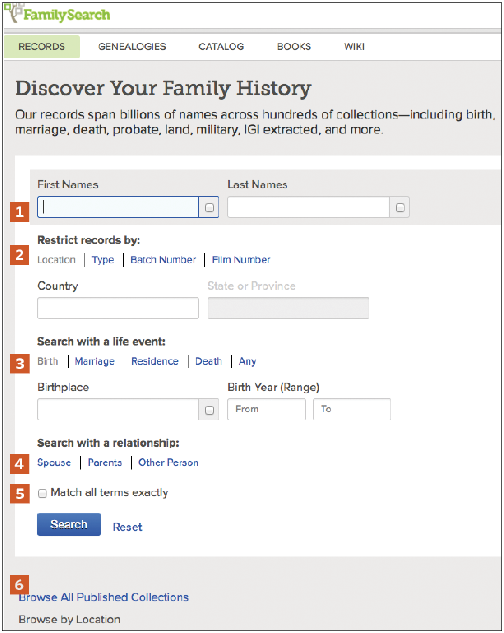Expand the Parents relationship search

105,462
